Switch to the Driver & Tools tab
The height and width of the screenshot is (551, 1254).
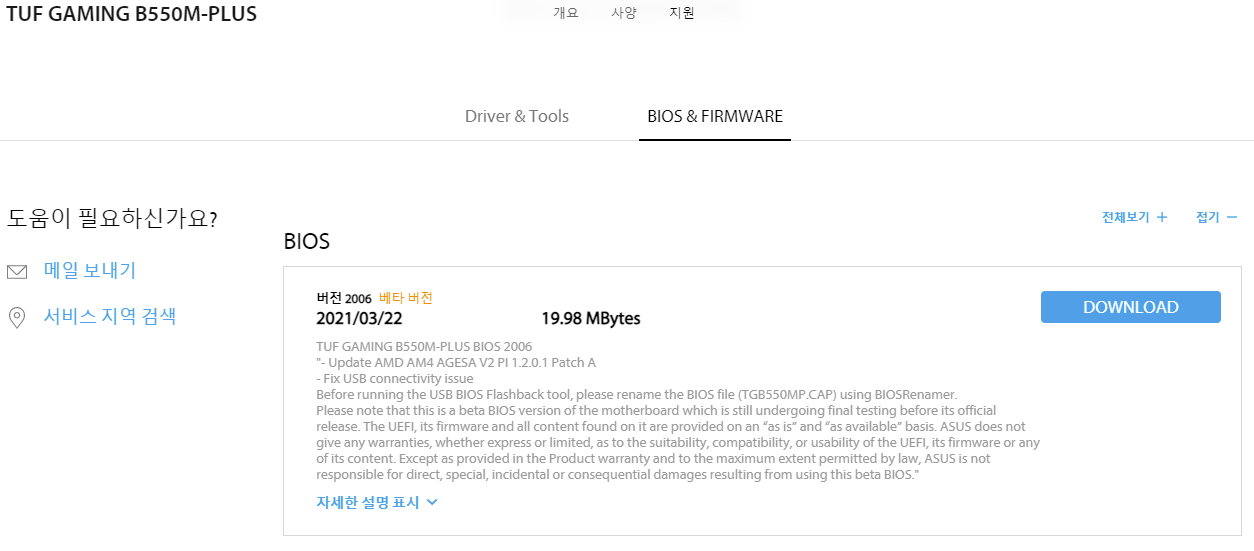[x=517, y=116]
